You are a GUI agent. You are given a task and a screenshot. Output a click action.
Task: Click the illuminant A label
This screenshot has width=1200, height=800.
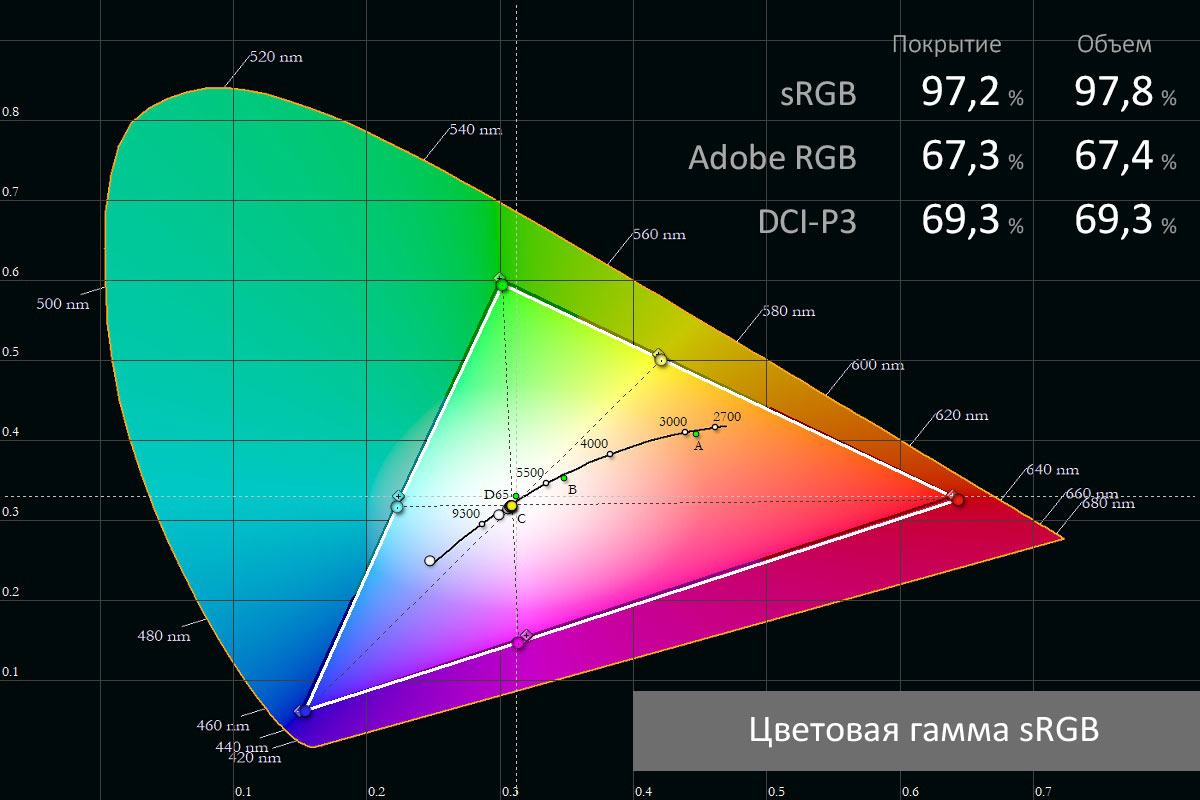click(x=698, y=447)
